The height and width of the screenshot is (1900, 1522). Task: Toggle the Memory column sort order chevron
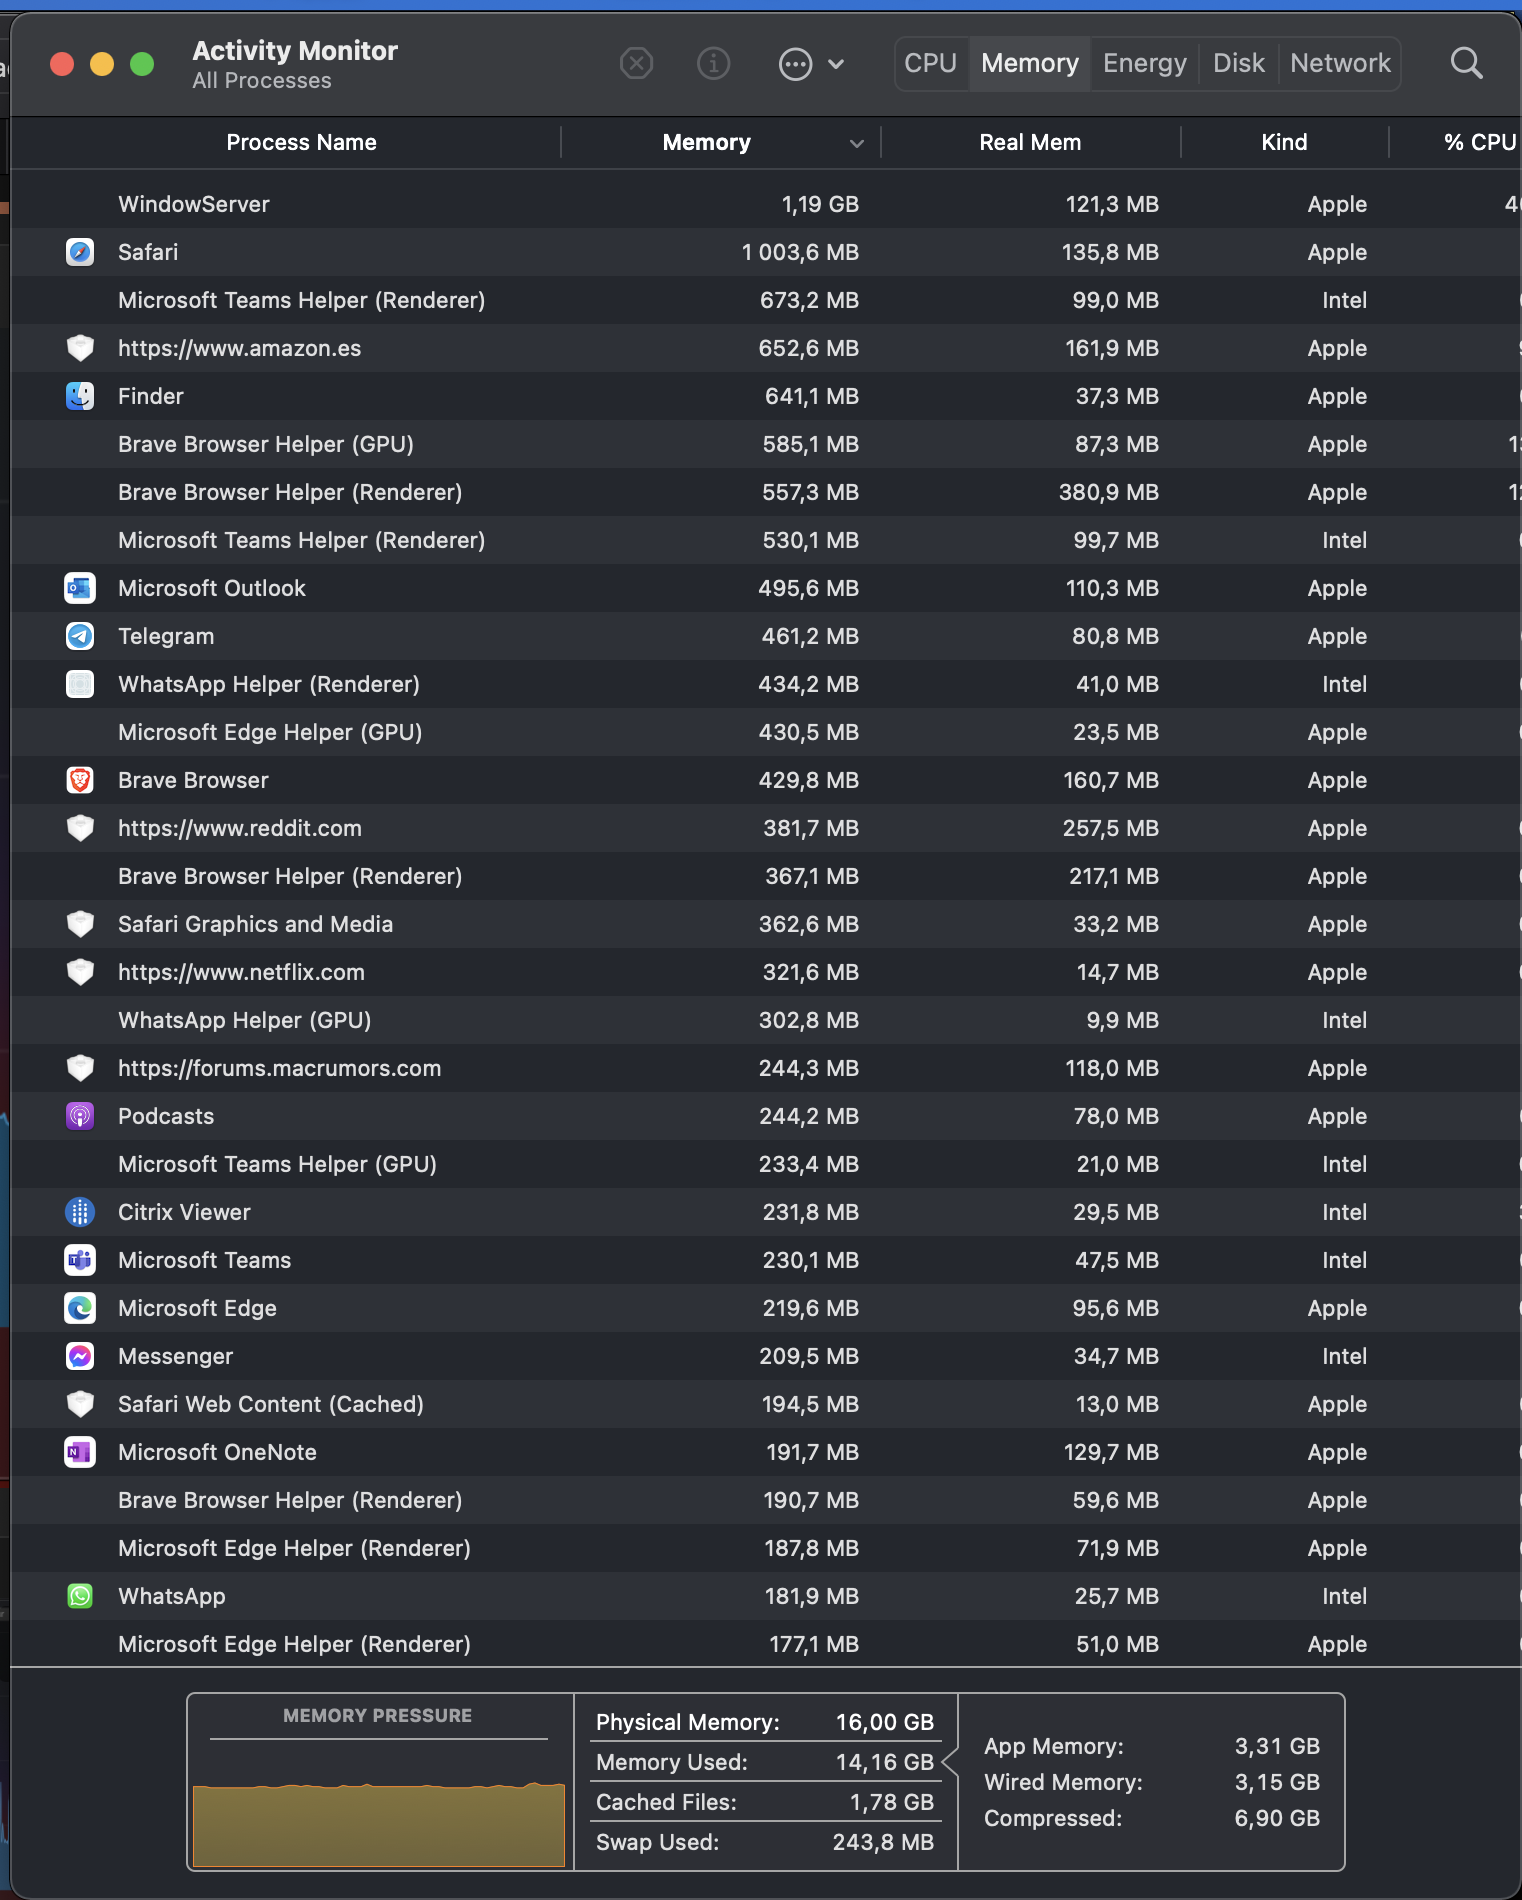point(857,143)
